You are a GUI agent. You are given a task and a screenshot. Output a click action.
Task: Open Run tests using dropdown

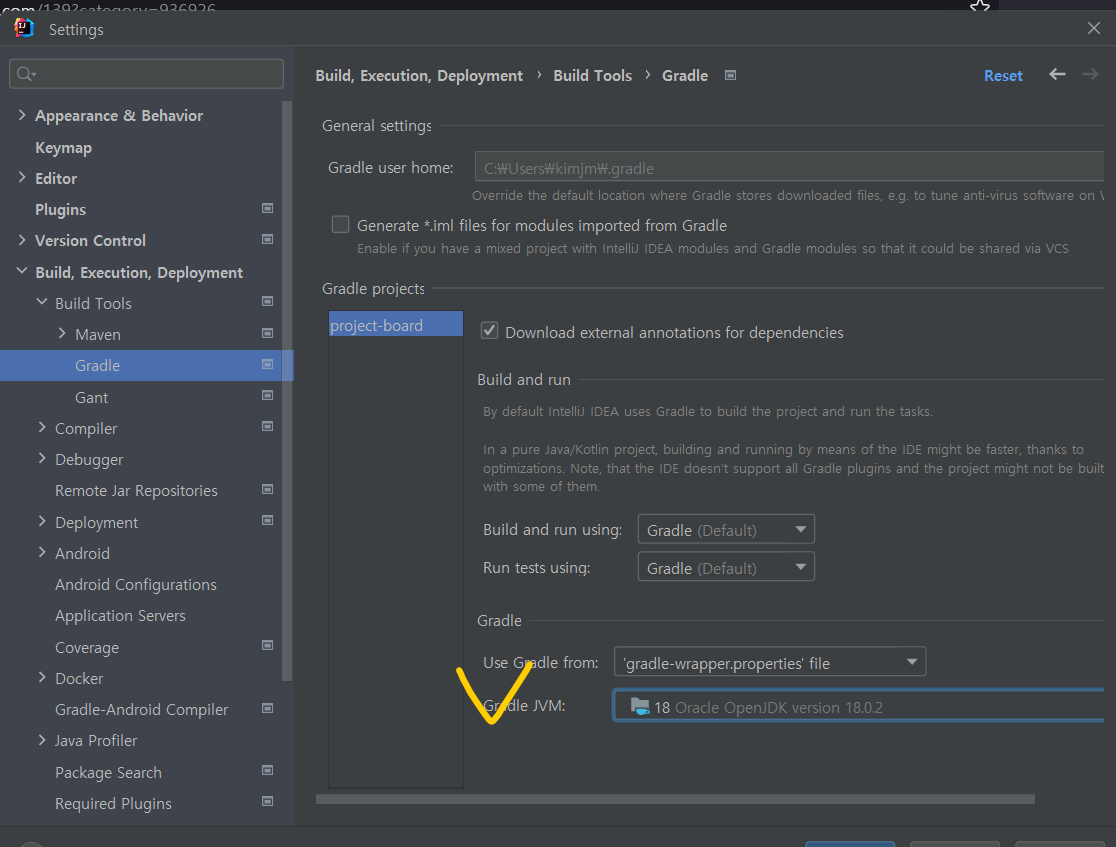pyautogui.click(x=726, y=567)
